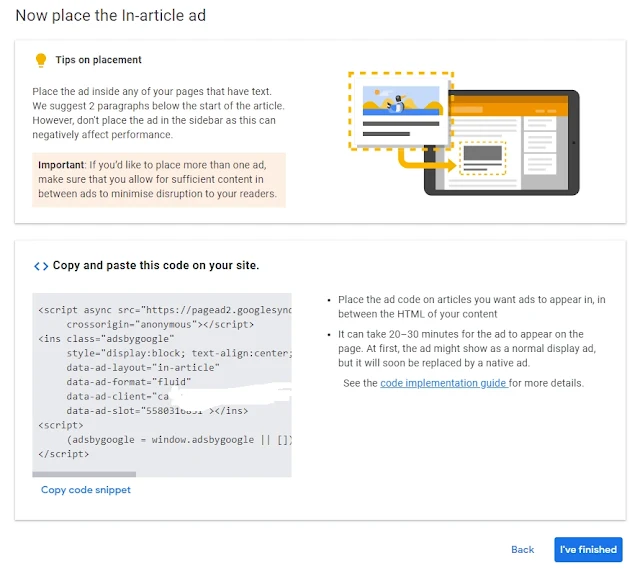This screenshot has width=640, height=576.
Task: Click the crossorigin="anonymous" code line
Action: click(x=160, y=325)
